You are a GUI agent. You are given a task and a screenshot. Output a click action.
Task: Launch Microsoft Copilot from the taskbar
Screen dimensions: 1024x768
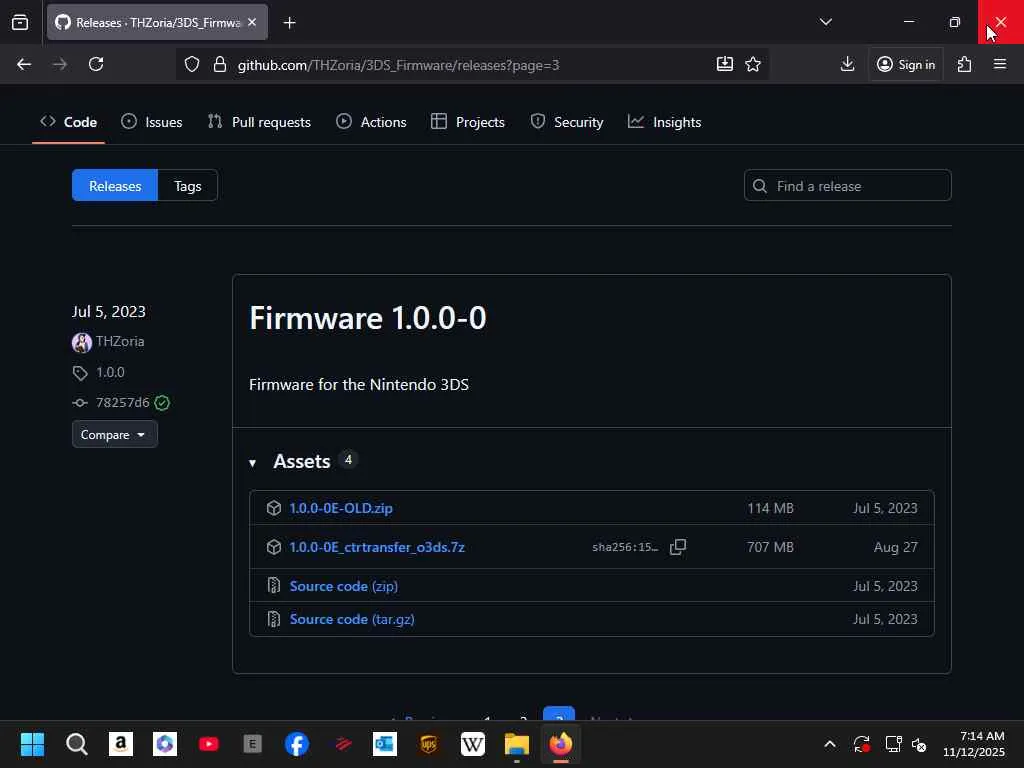165,744
